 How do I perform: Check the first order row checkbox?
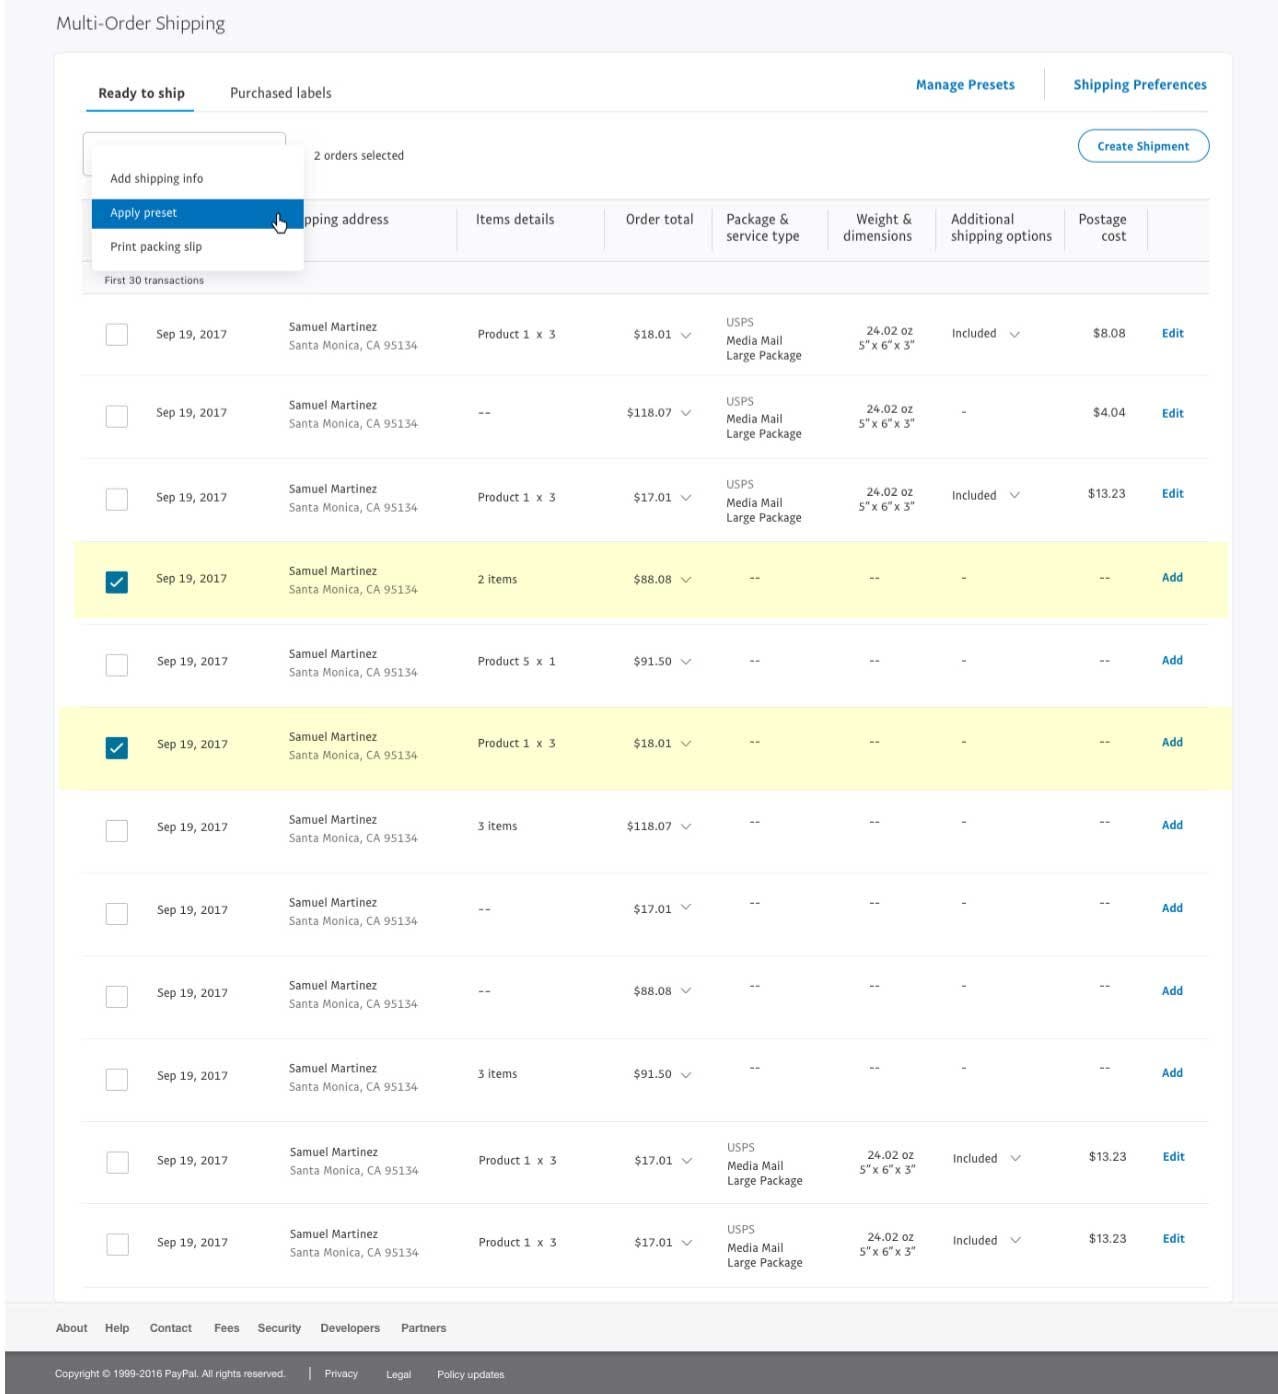(117, 334)
